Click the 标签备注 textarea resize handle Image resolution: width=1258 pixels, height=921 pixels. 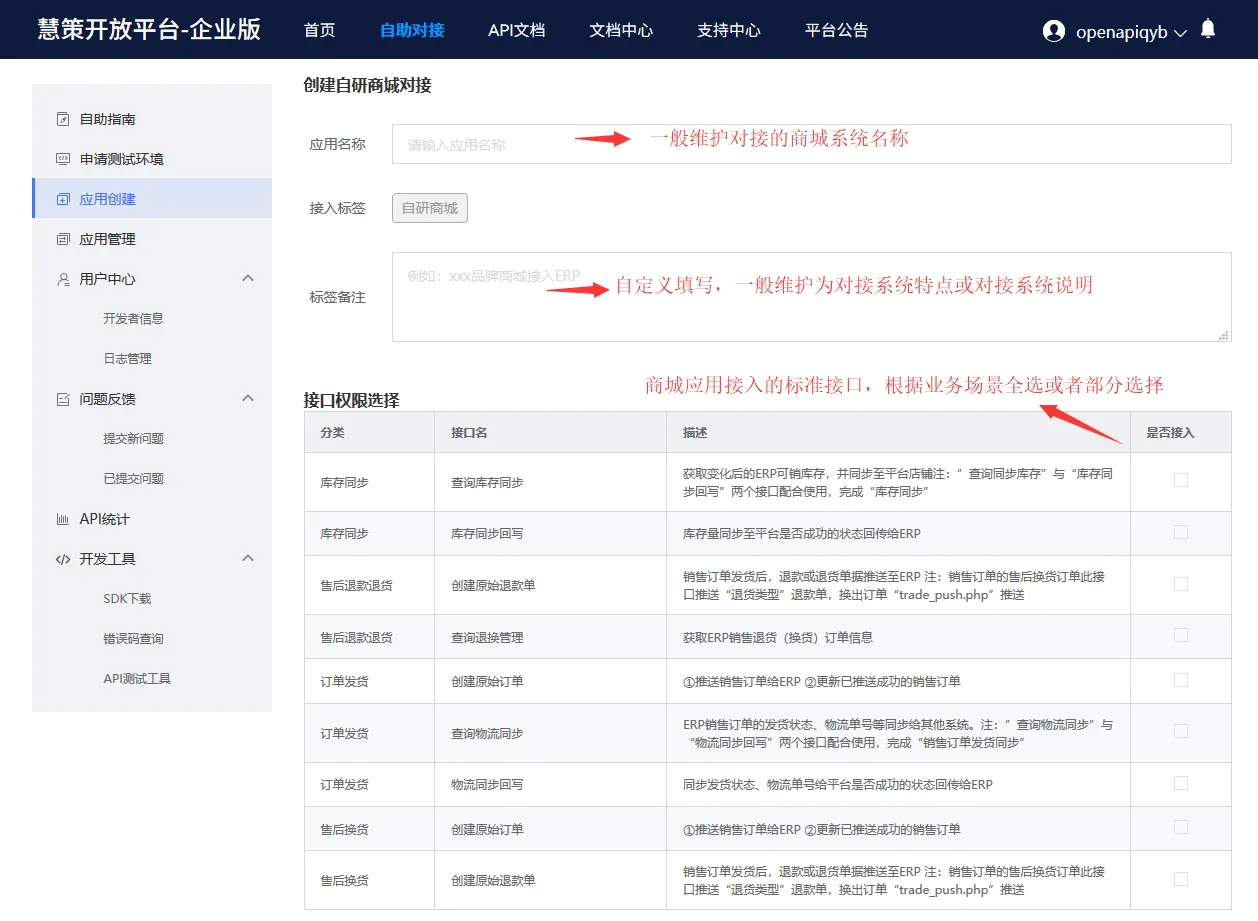1223,335
